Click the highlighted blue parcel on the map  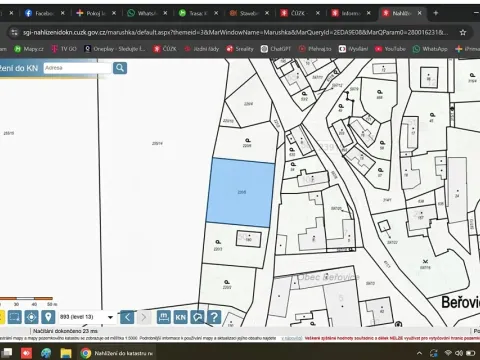241,193
